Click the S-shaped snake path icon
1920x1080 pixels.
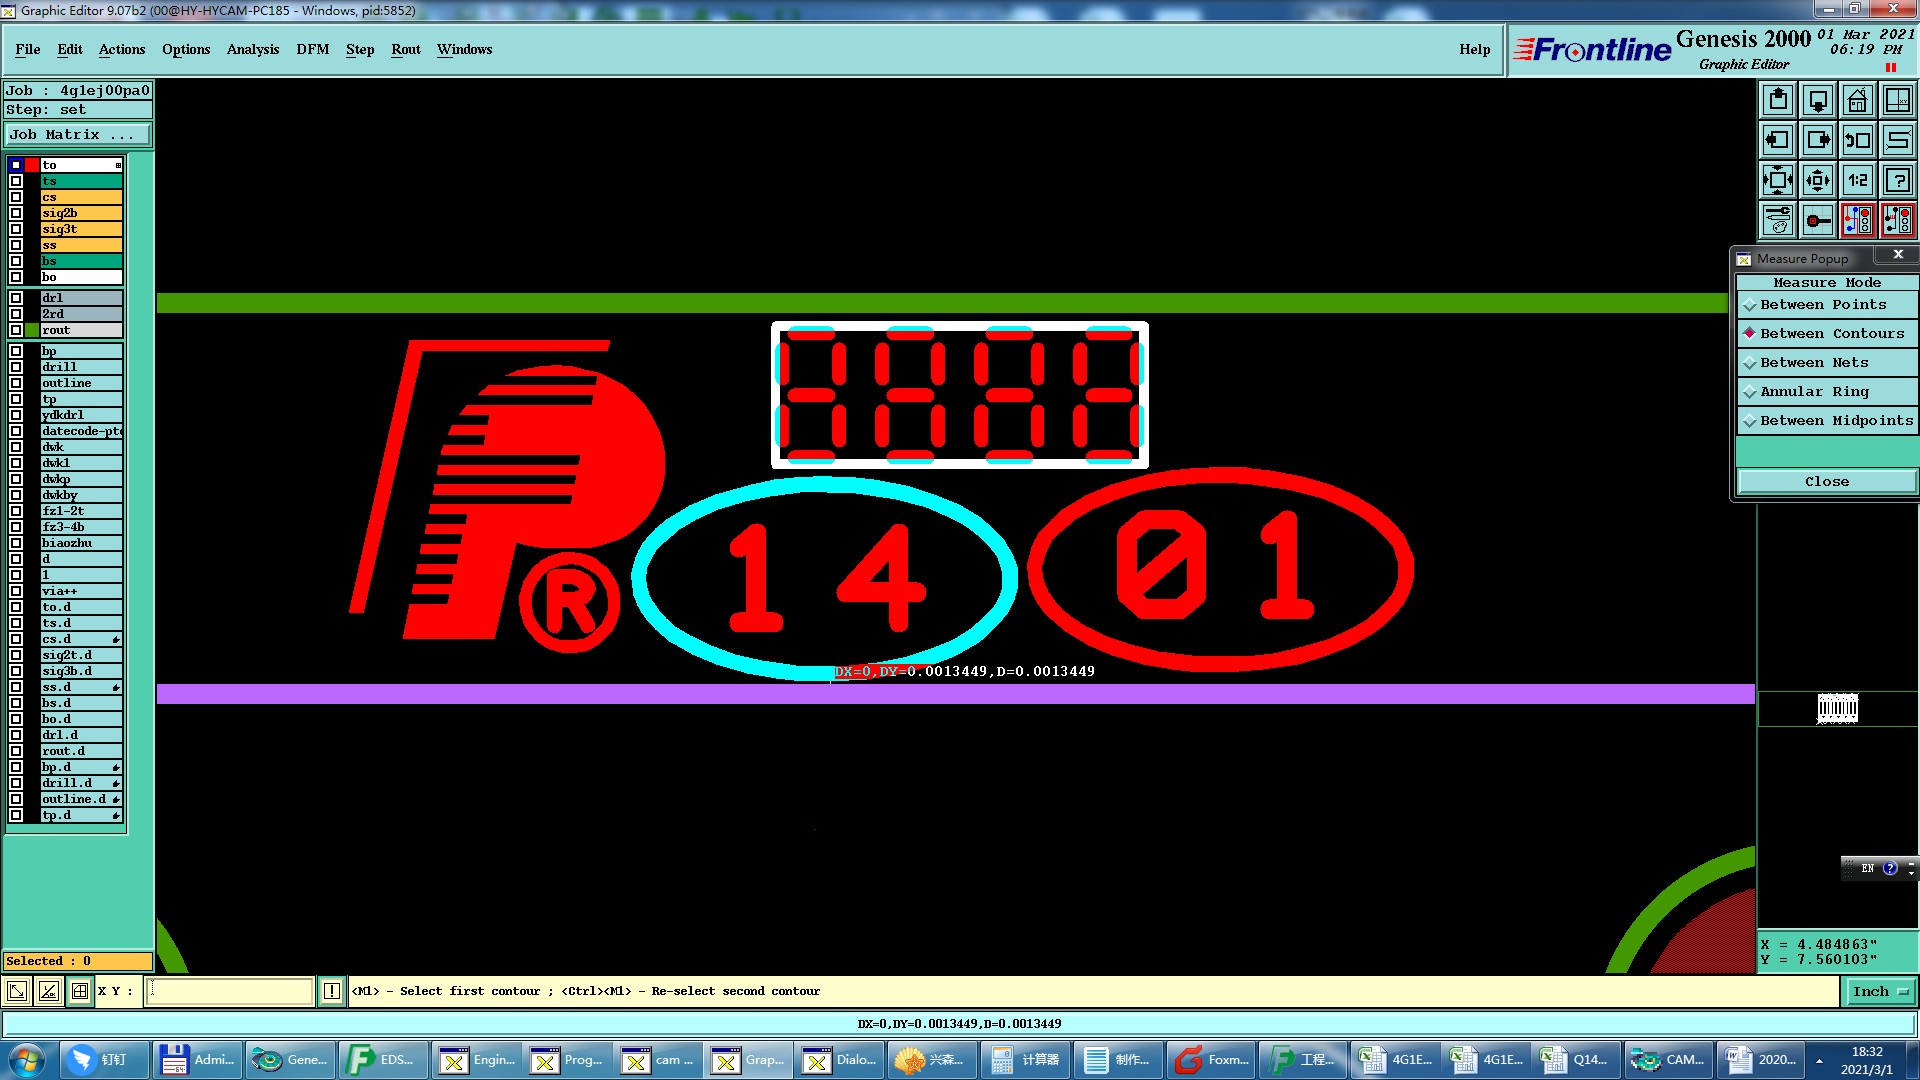(1898, 140)
